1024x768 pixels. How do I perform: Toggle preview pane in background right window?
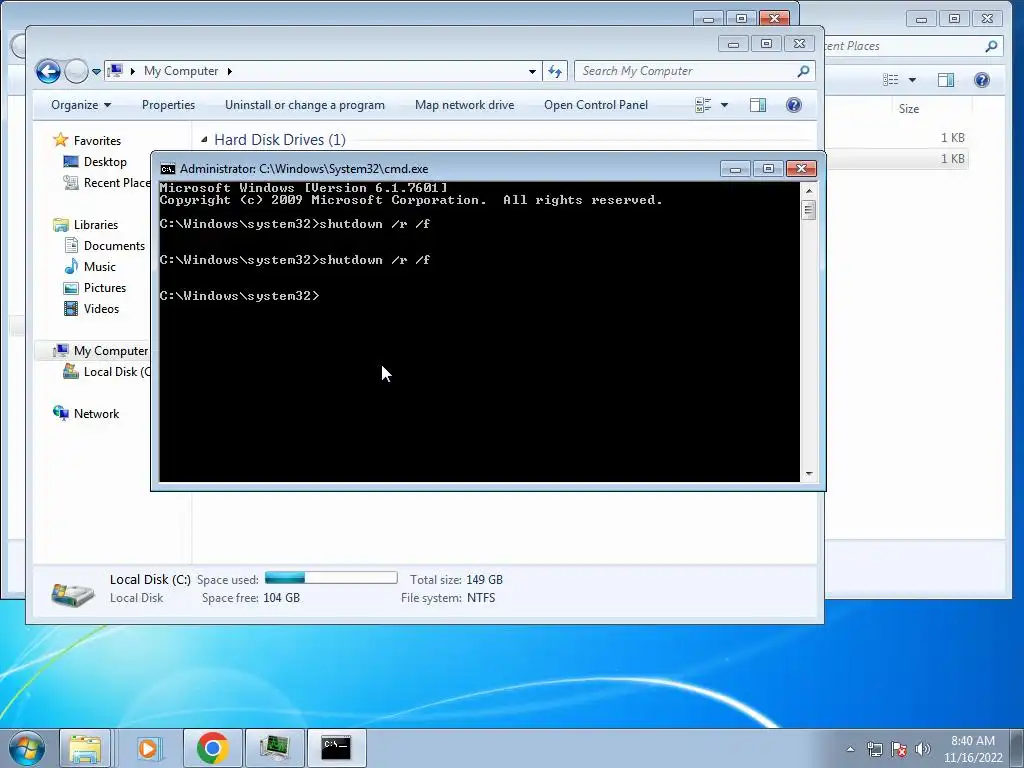946,80
